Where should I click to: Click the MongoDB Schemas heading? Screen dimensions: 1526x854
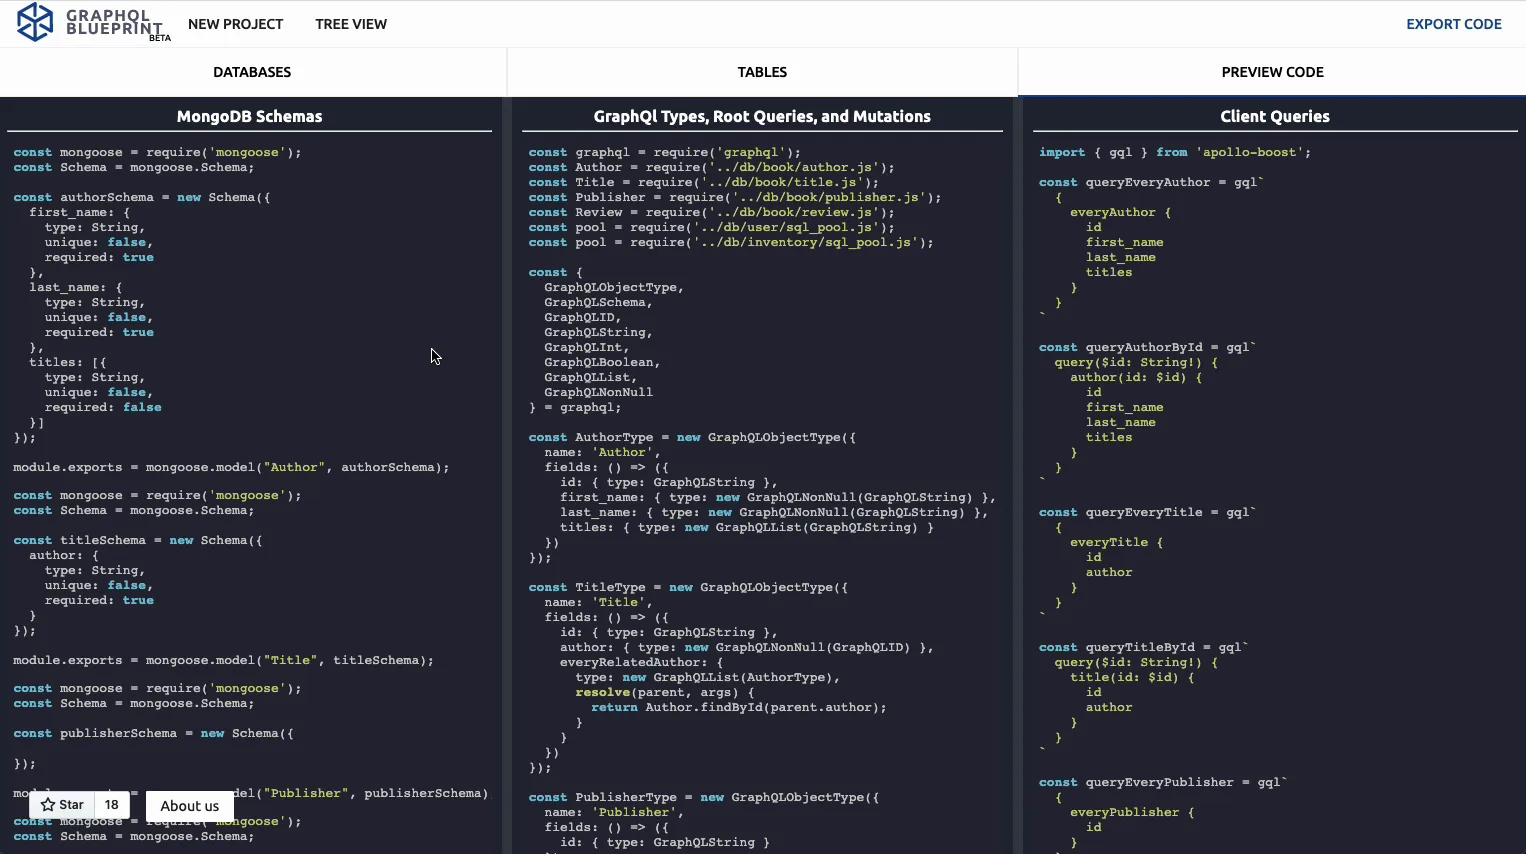tap(249, 116)
